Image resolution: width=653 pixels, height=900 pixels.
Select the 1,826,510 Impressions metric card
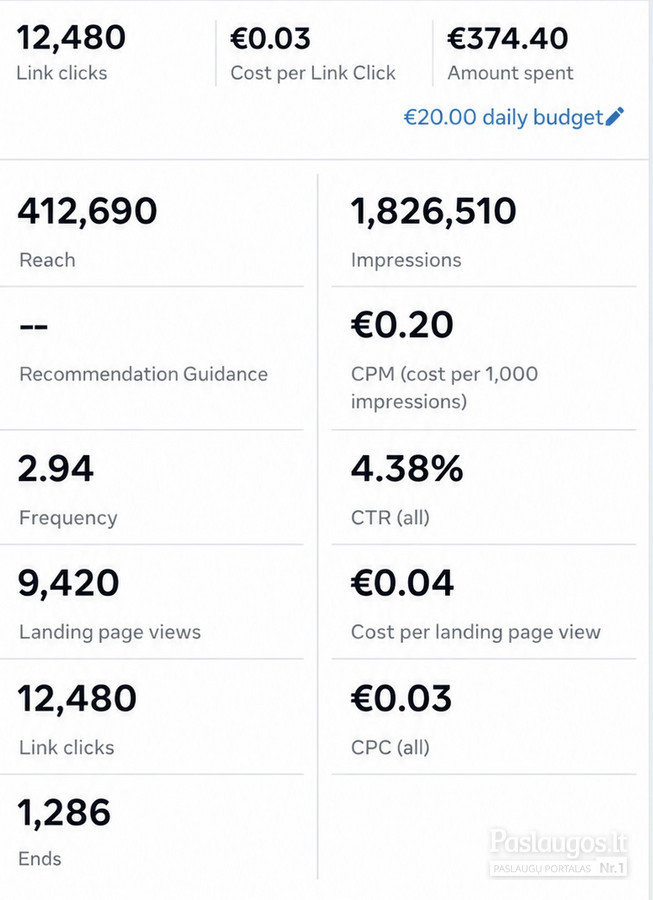[x=484, y=231]
